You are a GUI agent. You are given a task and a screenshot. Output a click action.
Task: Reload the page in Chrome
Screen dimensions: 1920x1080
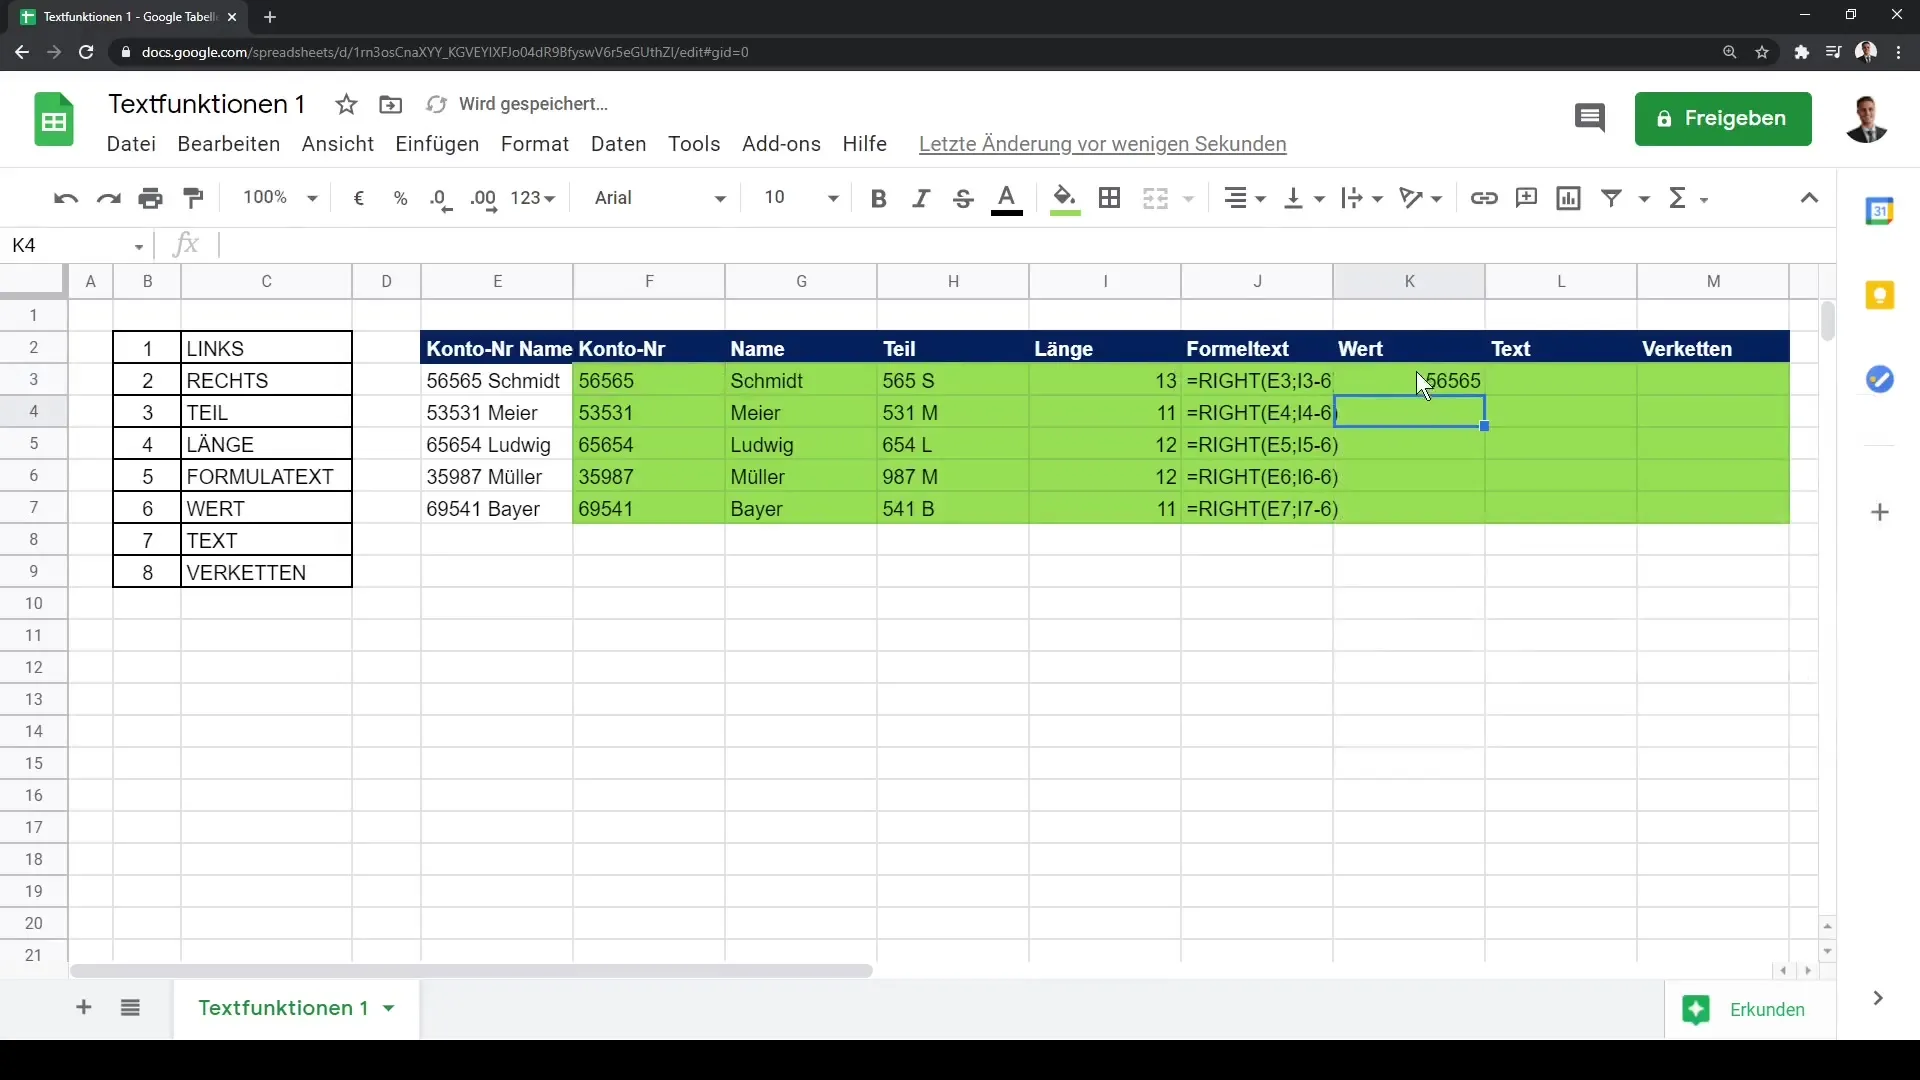pyautogui.click(x=86, y=52)
